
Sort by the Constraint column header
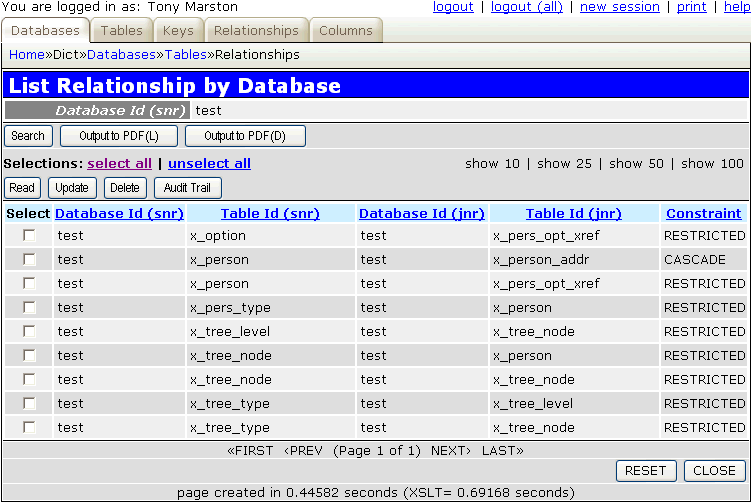704,213
